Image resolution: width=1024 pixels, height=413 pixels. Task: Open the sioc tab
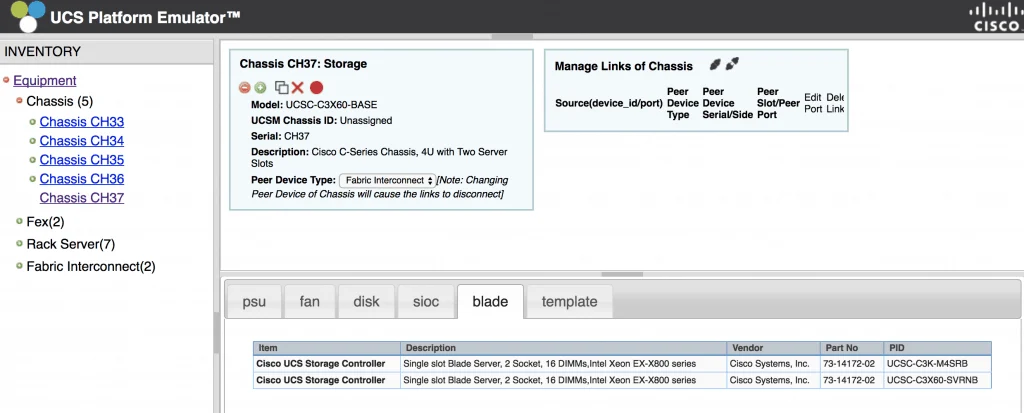click(426, 301)
